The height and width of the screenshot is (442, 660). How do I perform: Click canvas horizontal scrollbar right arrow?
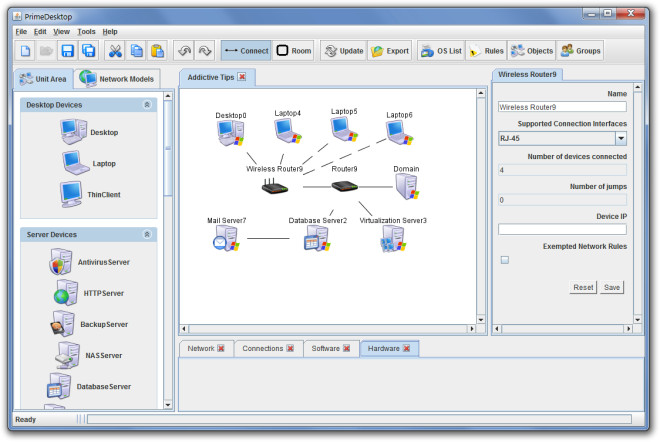click(x=471, y=328)
